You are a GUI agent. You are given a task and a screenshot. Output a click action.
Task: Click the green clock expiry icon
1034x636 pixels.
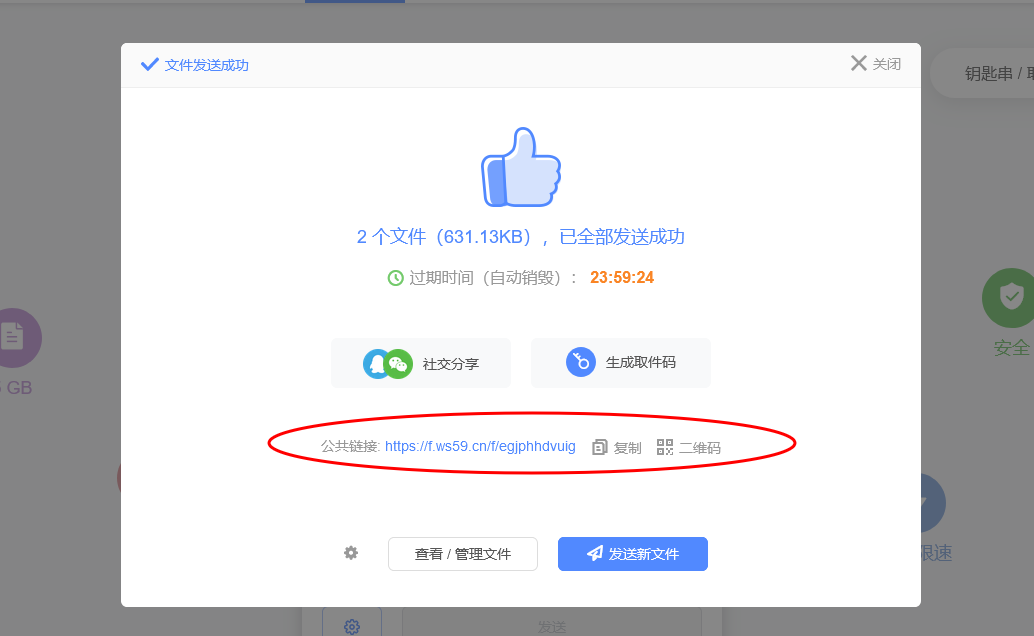coord(396,277)
